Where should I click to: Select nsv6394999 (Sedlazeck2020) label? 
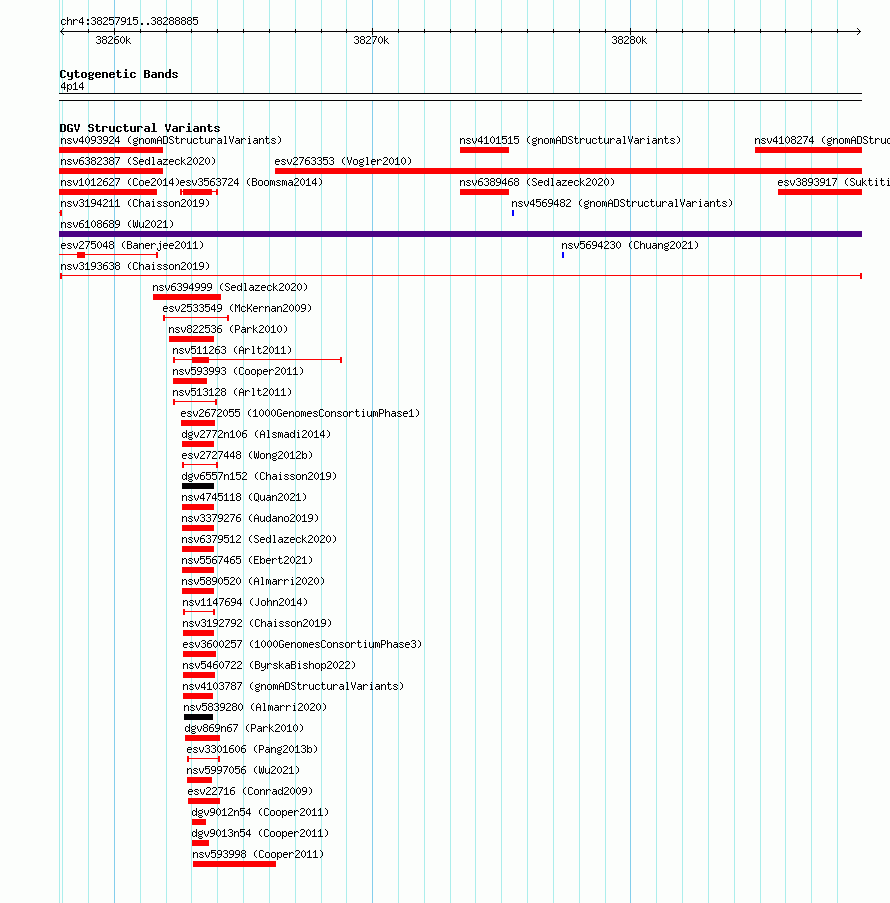click(230, 287)
